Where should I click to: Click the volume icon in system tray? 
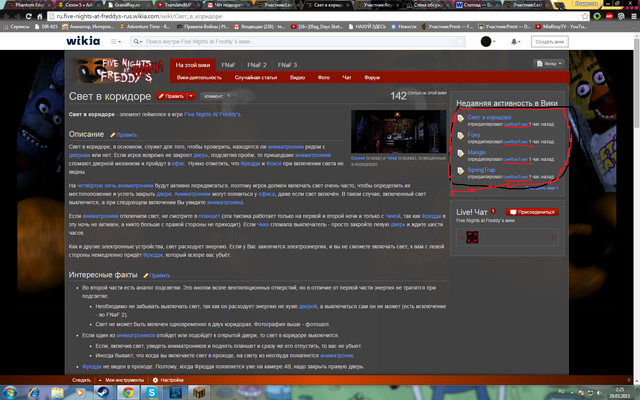[598, 392]
